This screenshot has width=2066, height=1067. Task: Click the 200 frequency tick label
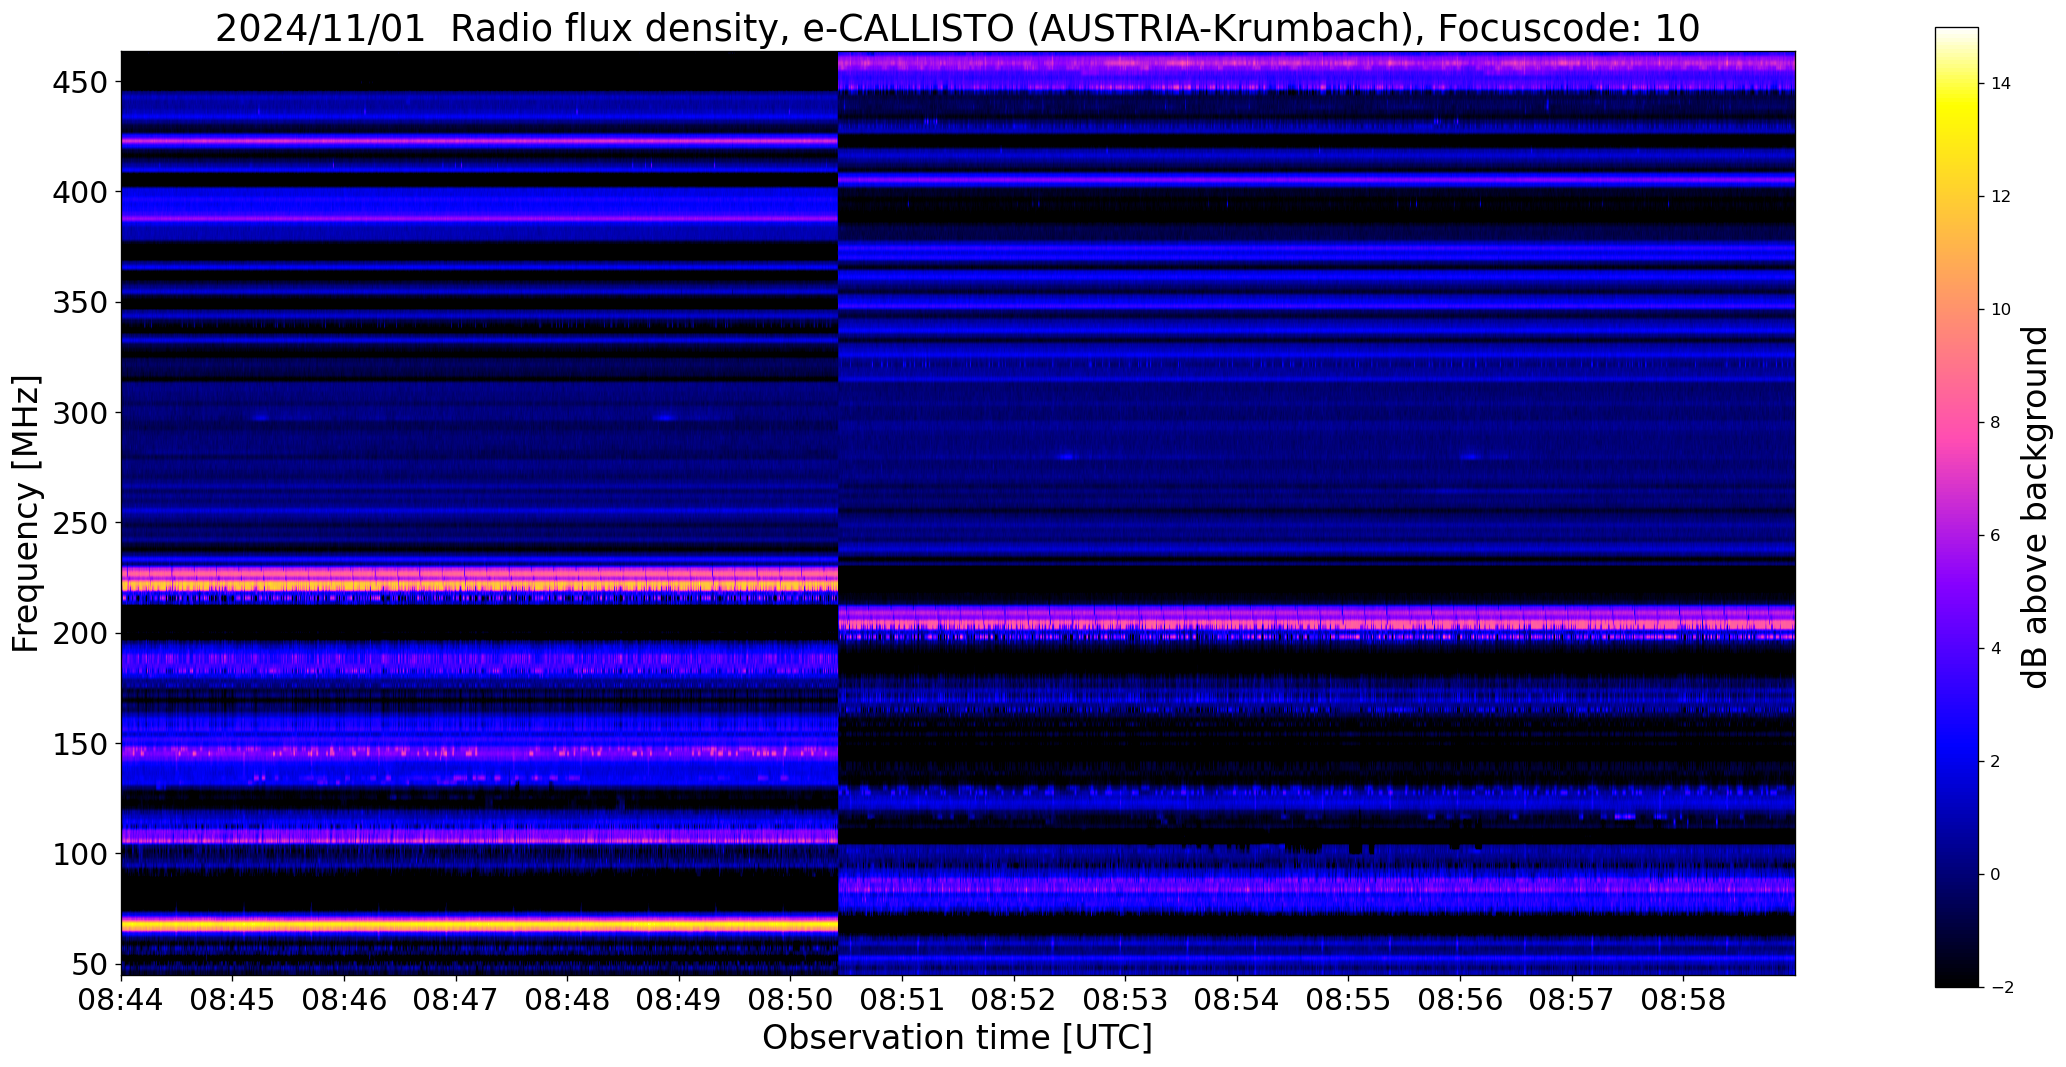tap(81, 634)
